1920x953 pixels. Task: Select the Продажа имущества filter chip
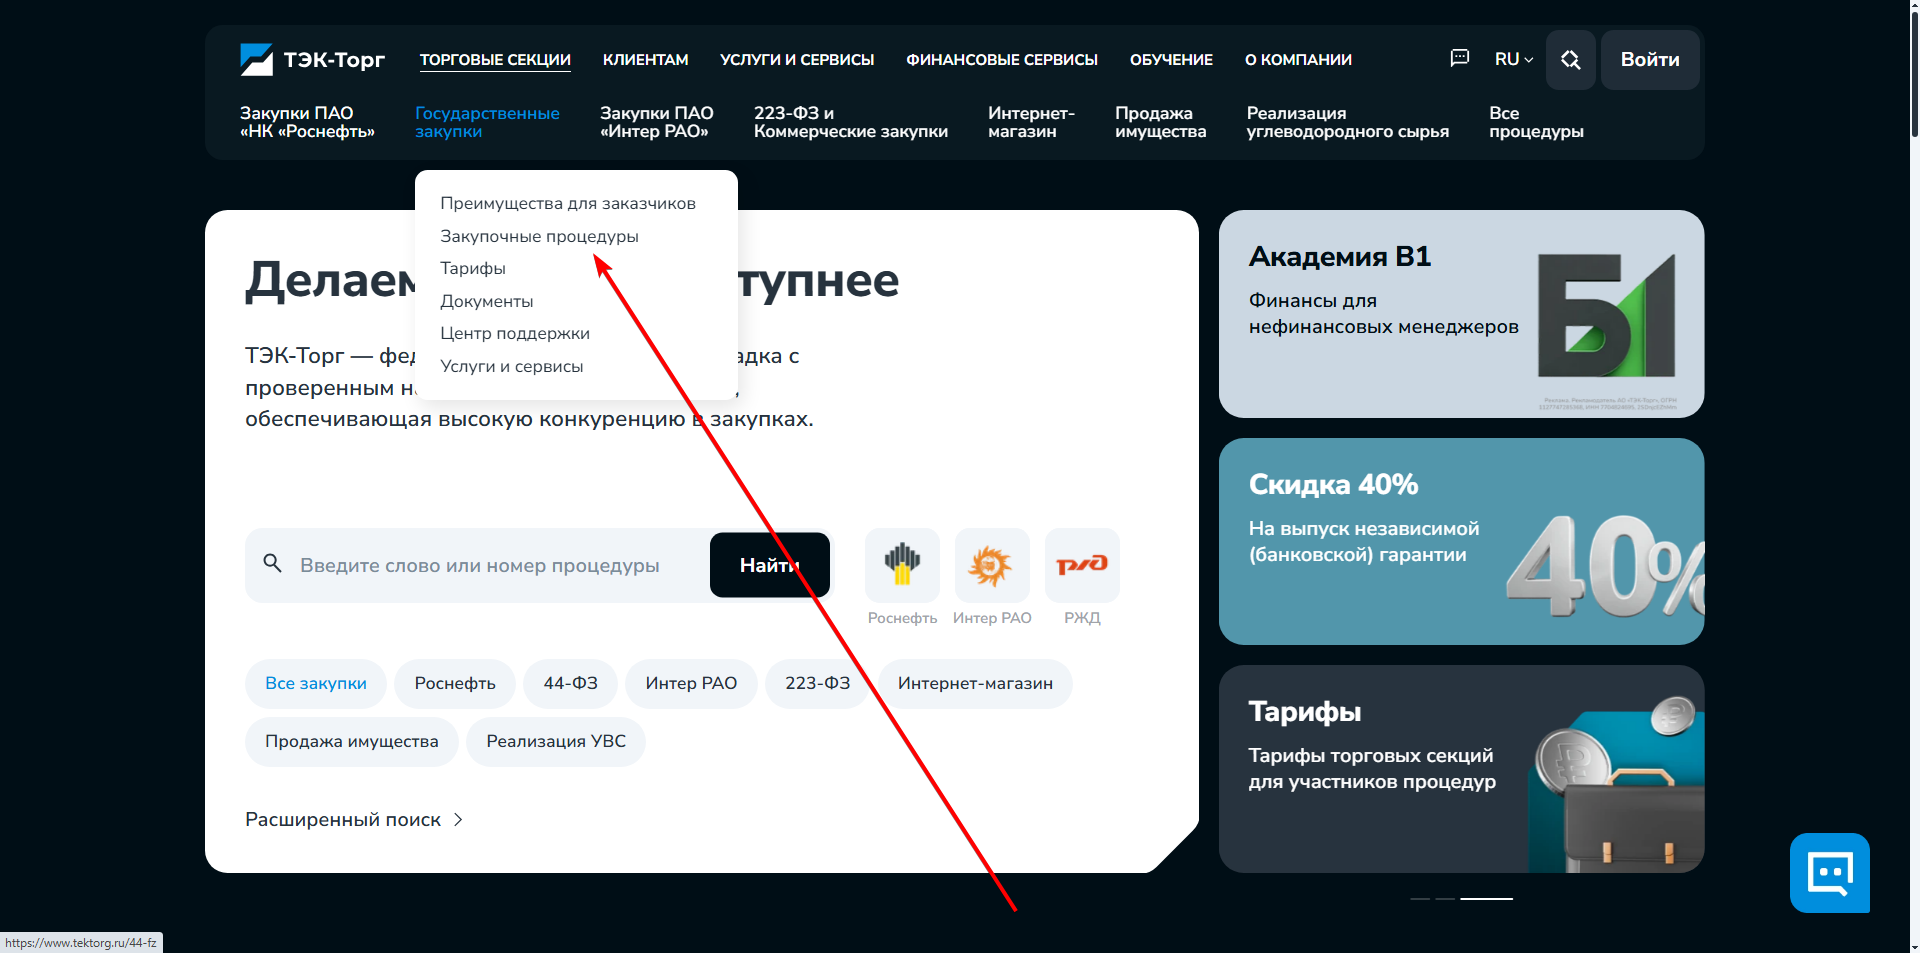point(352,742)
